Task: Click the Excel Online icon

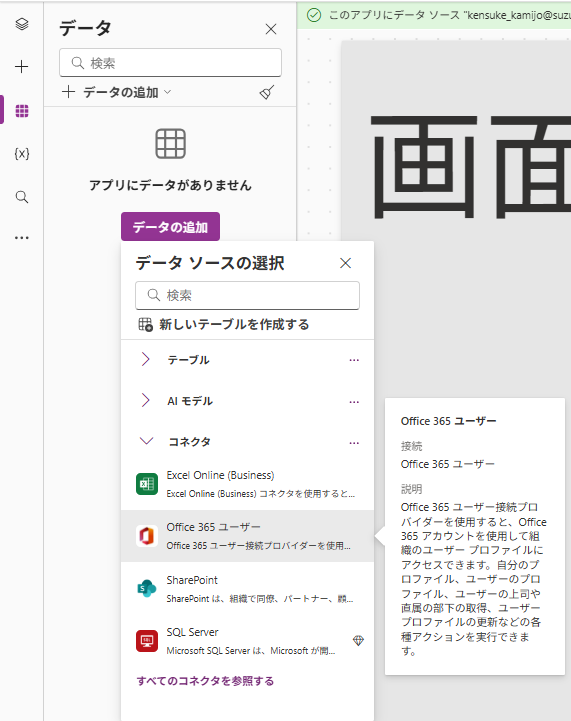Action: click(x=147, y=484)
